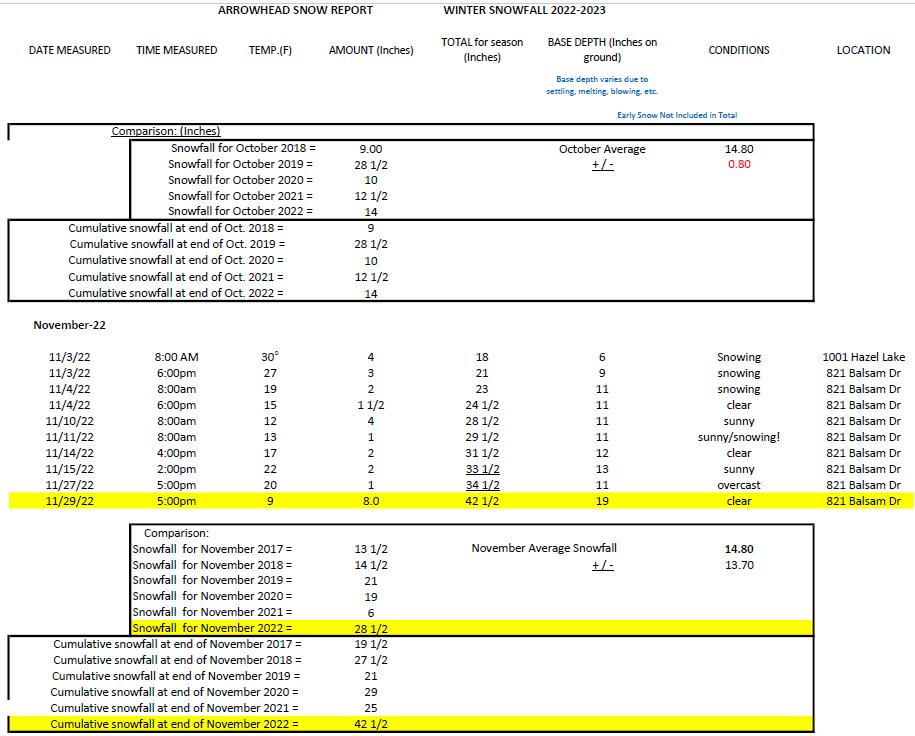Select the overcast conditions cell
This screenshot has width=915, height=736.
click(739, 485)
